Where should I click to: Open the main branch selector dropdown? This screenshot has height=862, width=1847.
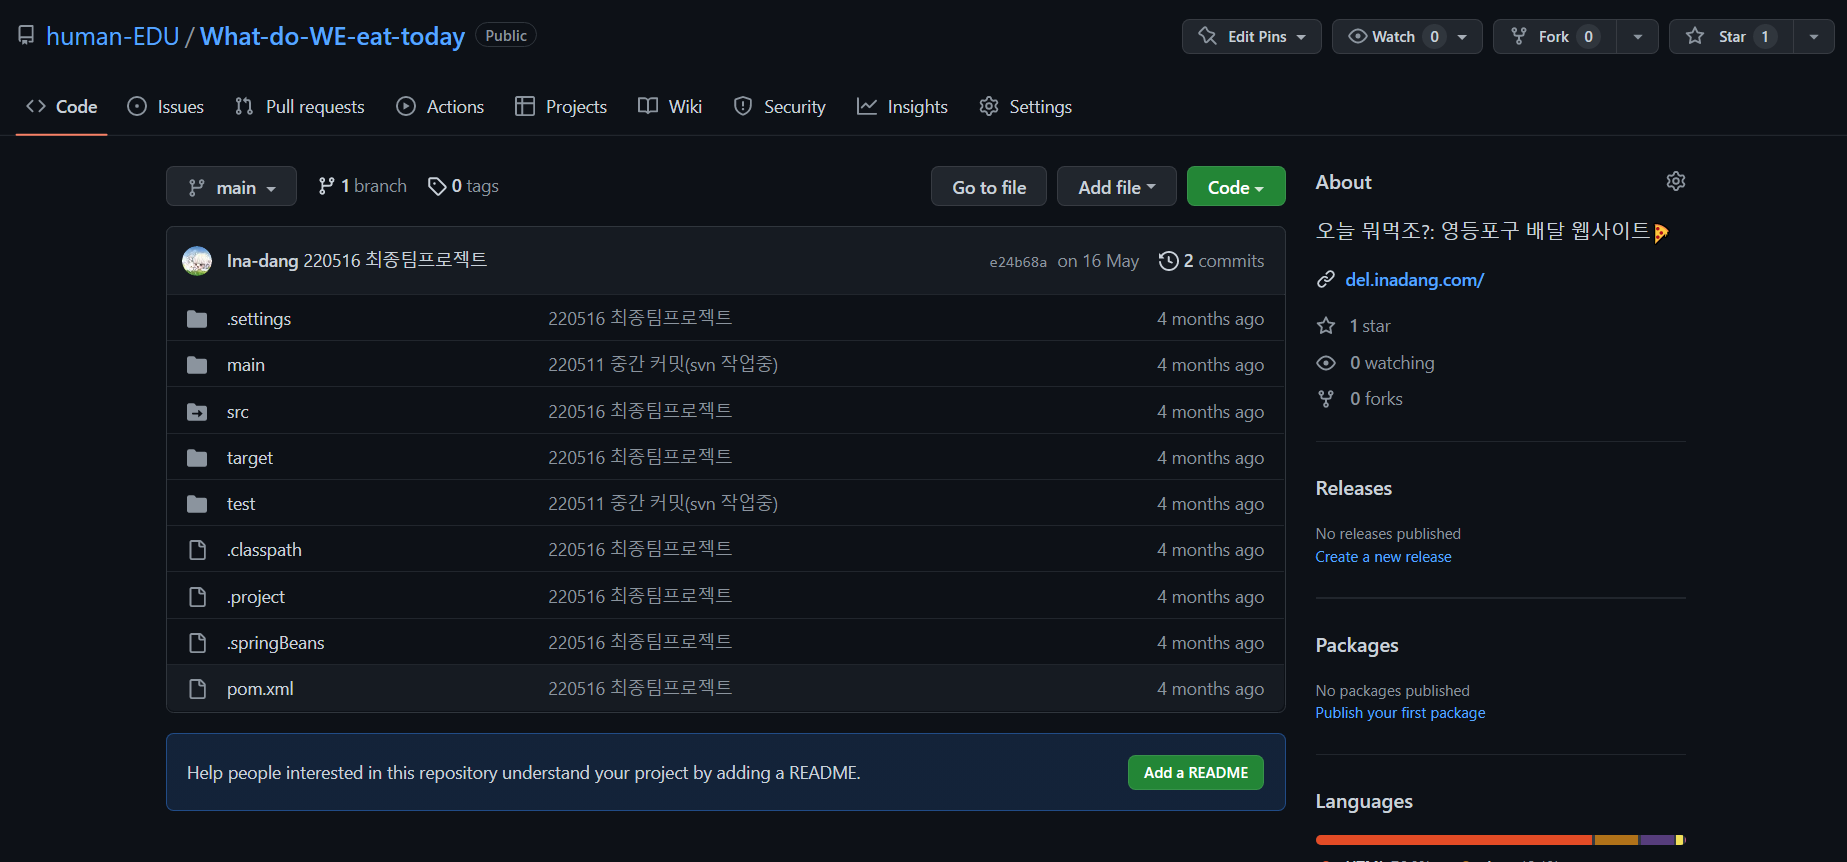point(231,187)
